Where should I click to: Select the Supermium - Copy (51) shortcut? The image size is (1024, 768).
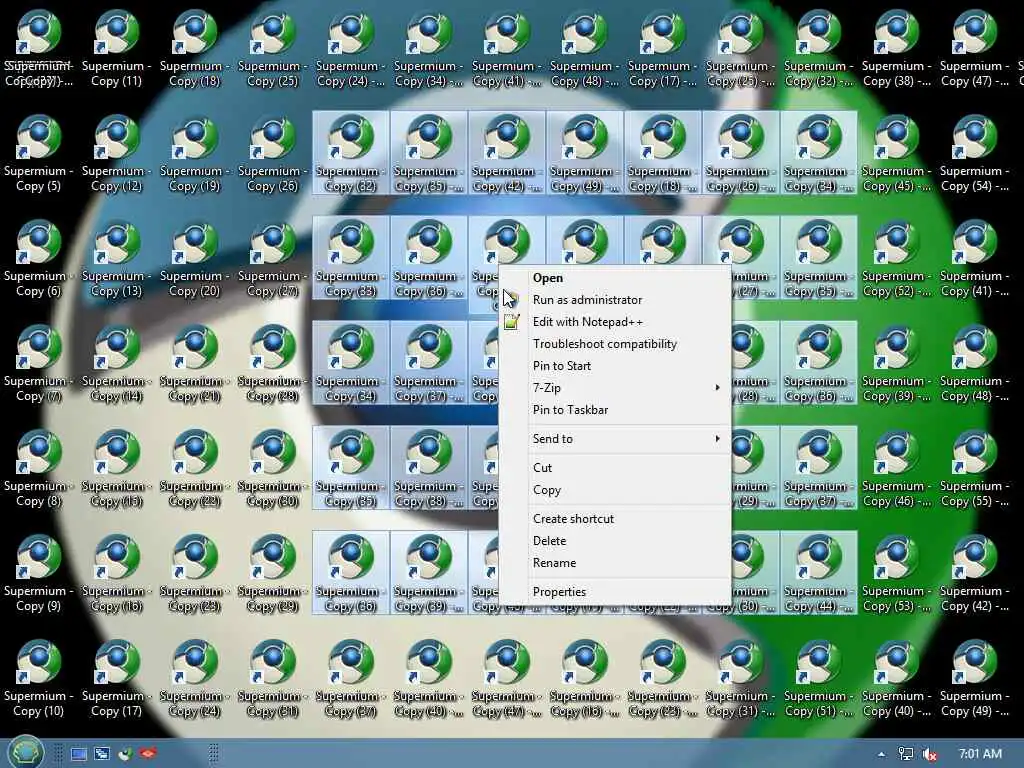coord(818,679)
